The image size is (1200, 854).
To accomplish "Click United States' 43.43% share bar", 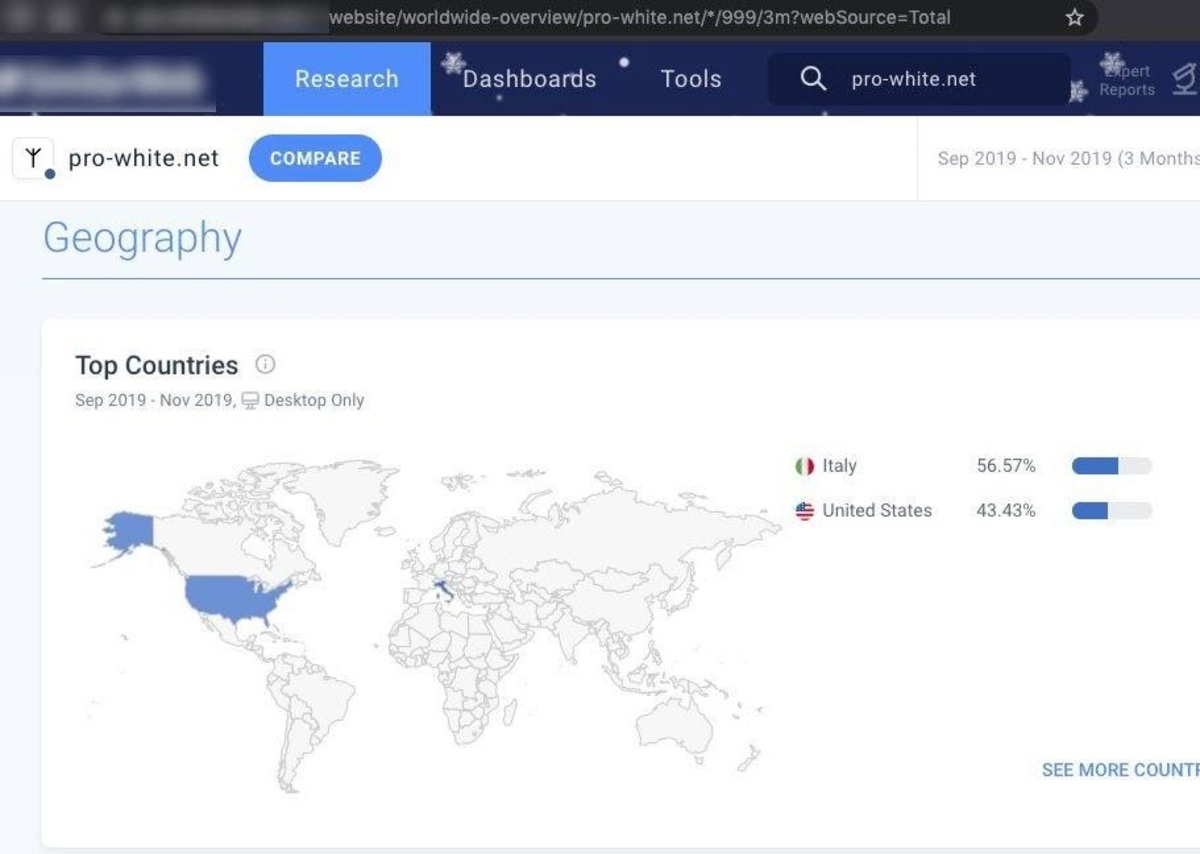I will pyautogui.click(x=1111, y=511).
